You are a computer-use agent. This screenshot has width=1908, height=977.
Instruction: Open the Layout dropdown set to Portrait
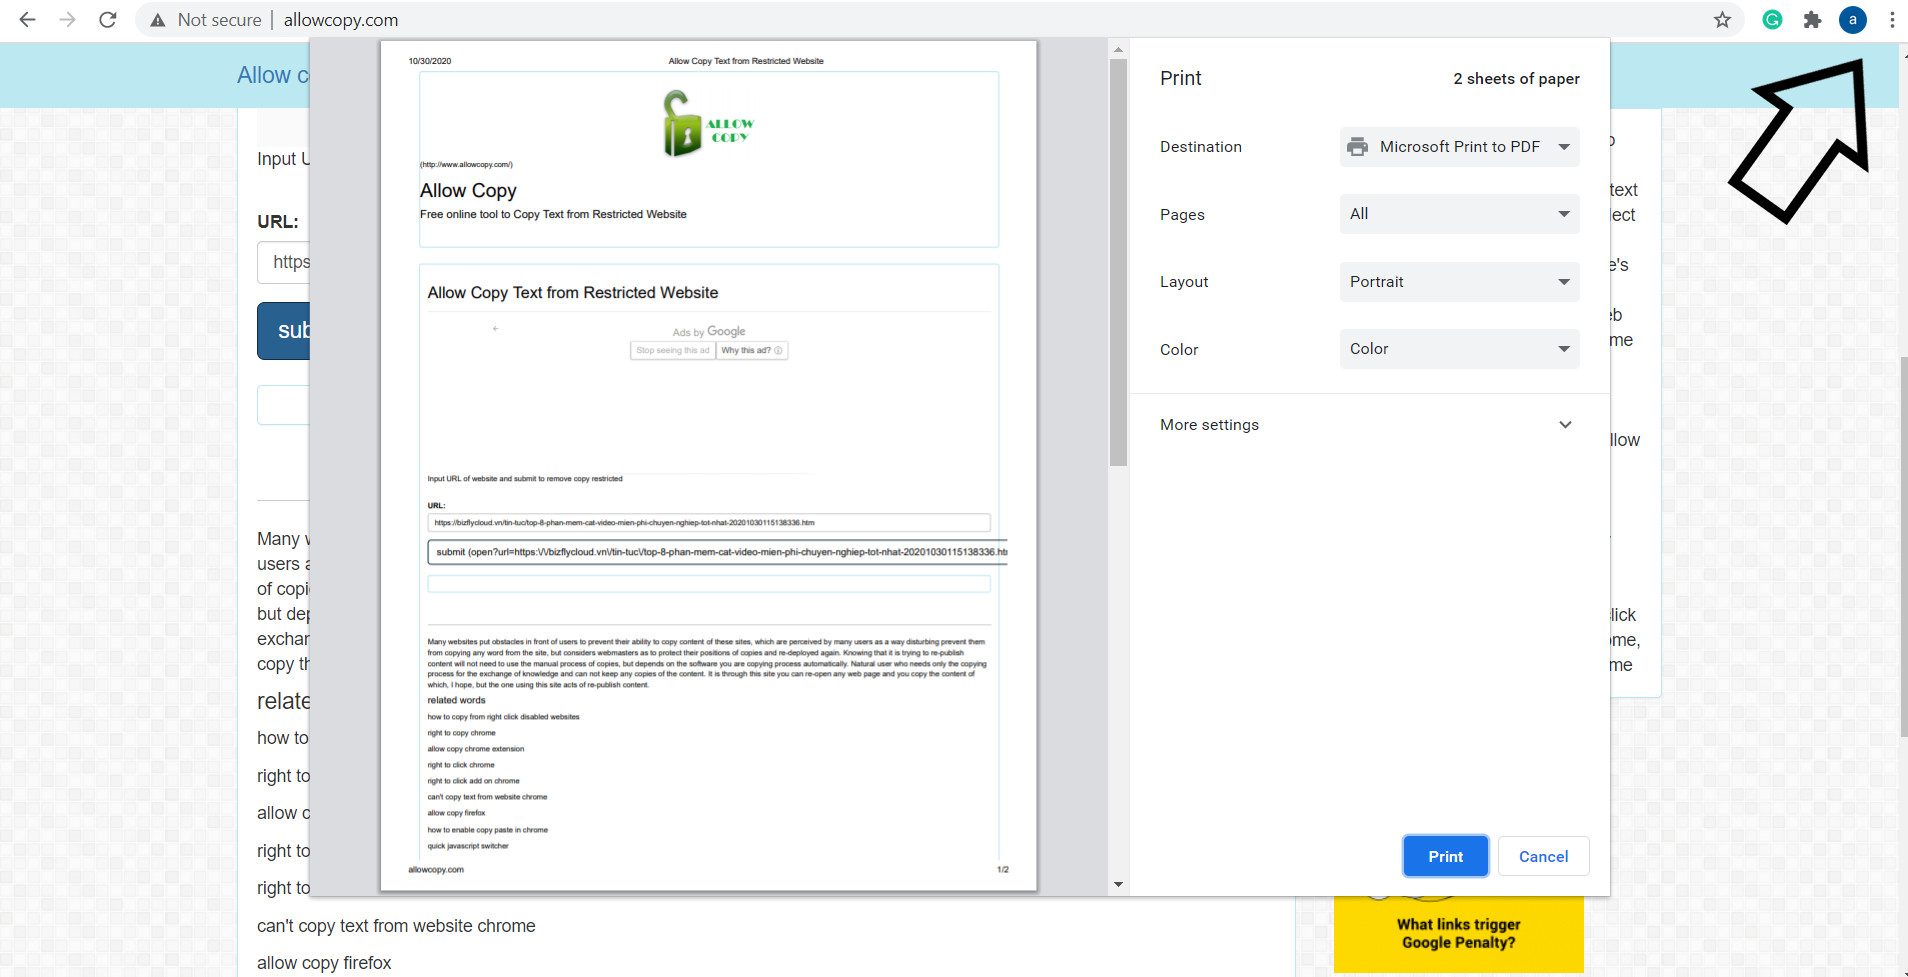tap(1459, 282)
